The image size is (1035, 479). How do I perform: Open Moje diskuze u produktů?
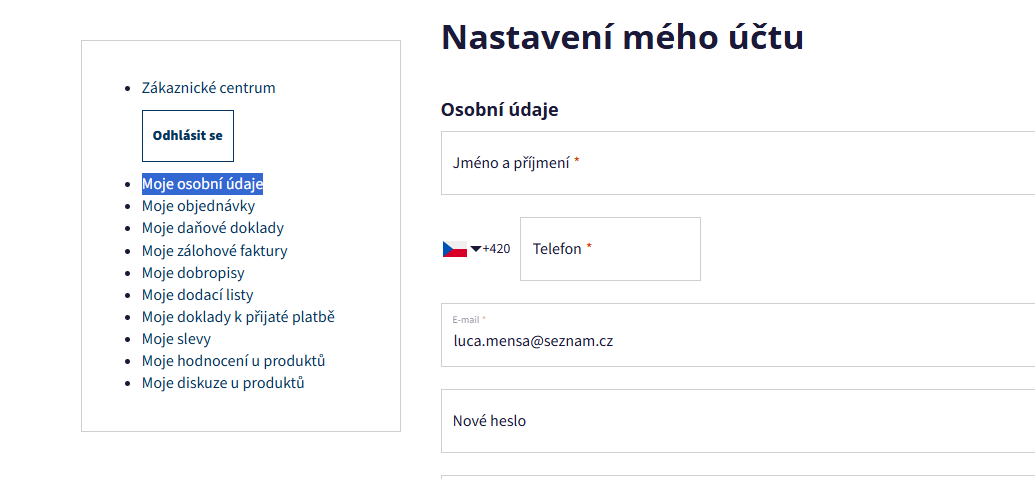pos(223,383)
